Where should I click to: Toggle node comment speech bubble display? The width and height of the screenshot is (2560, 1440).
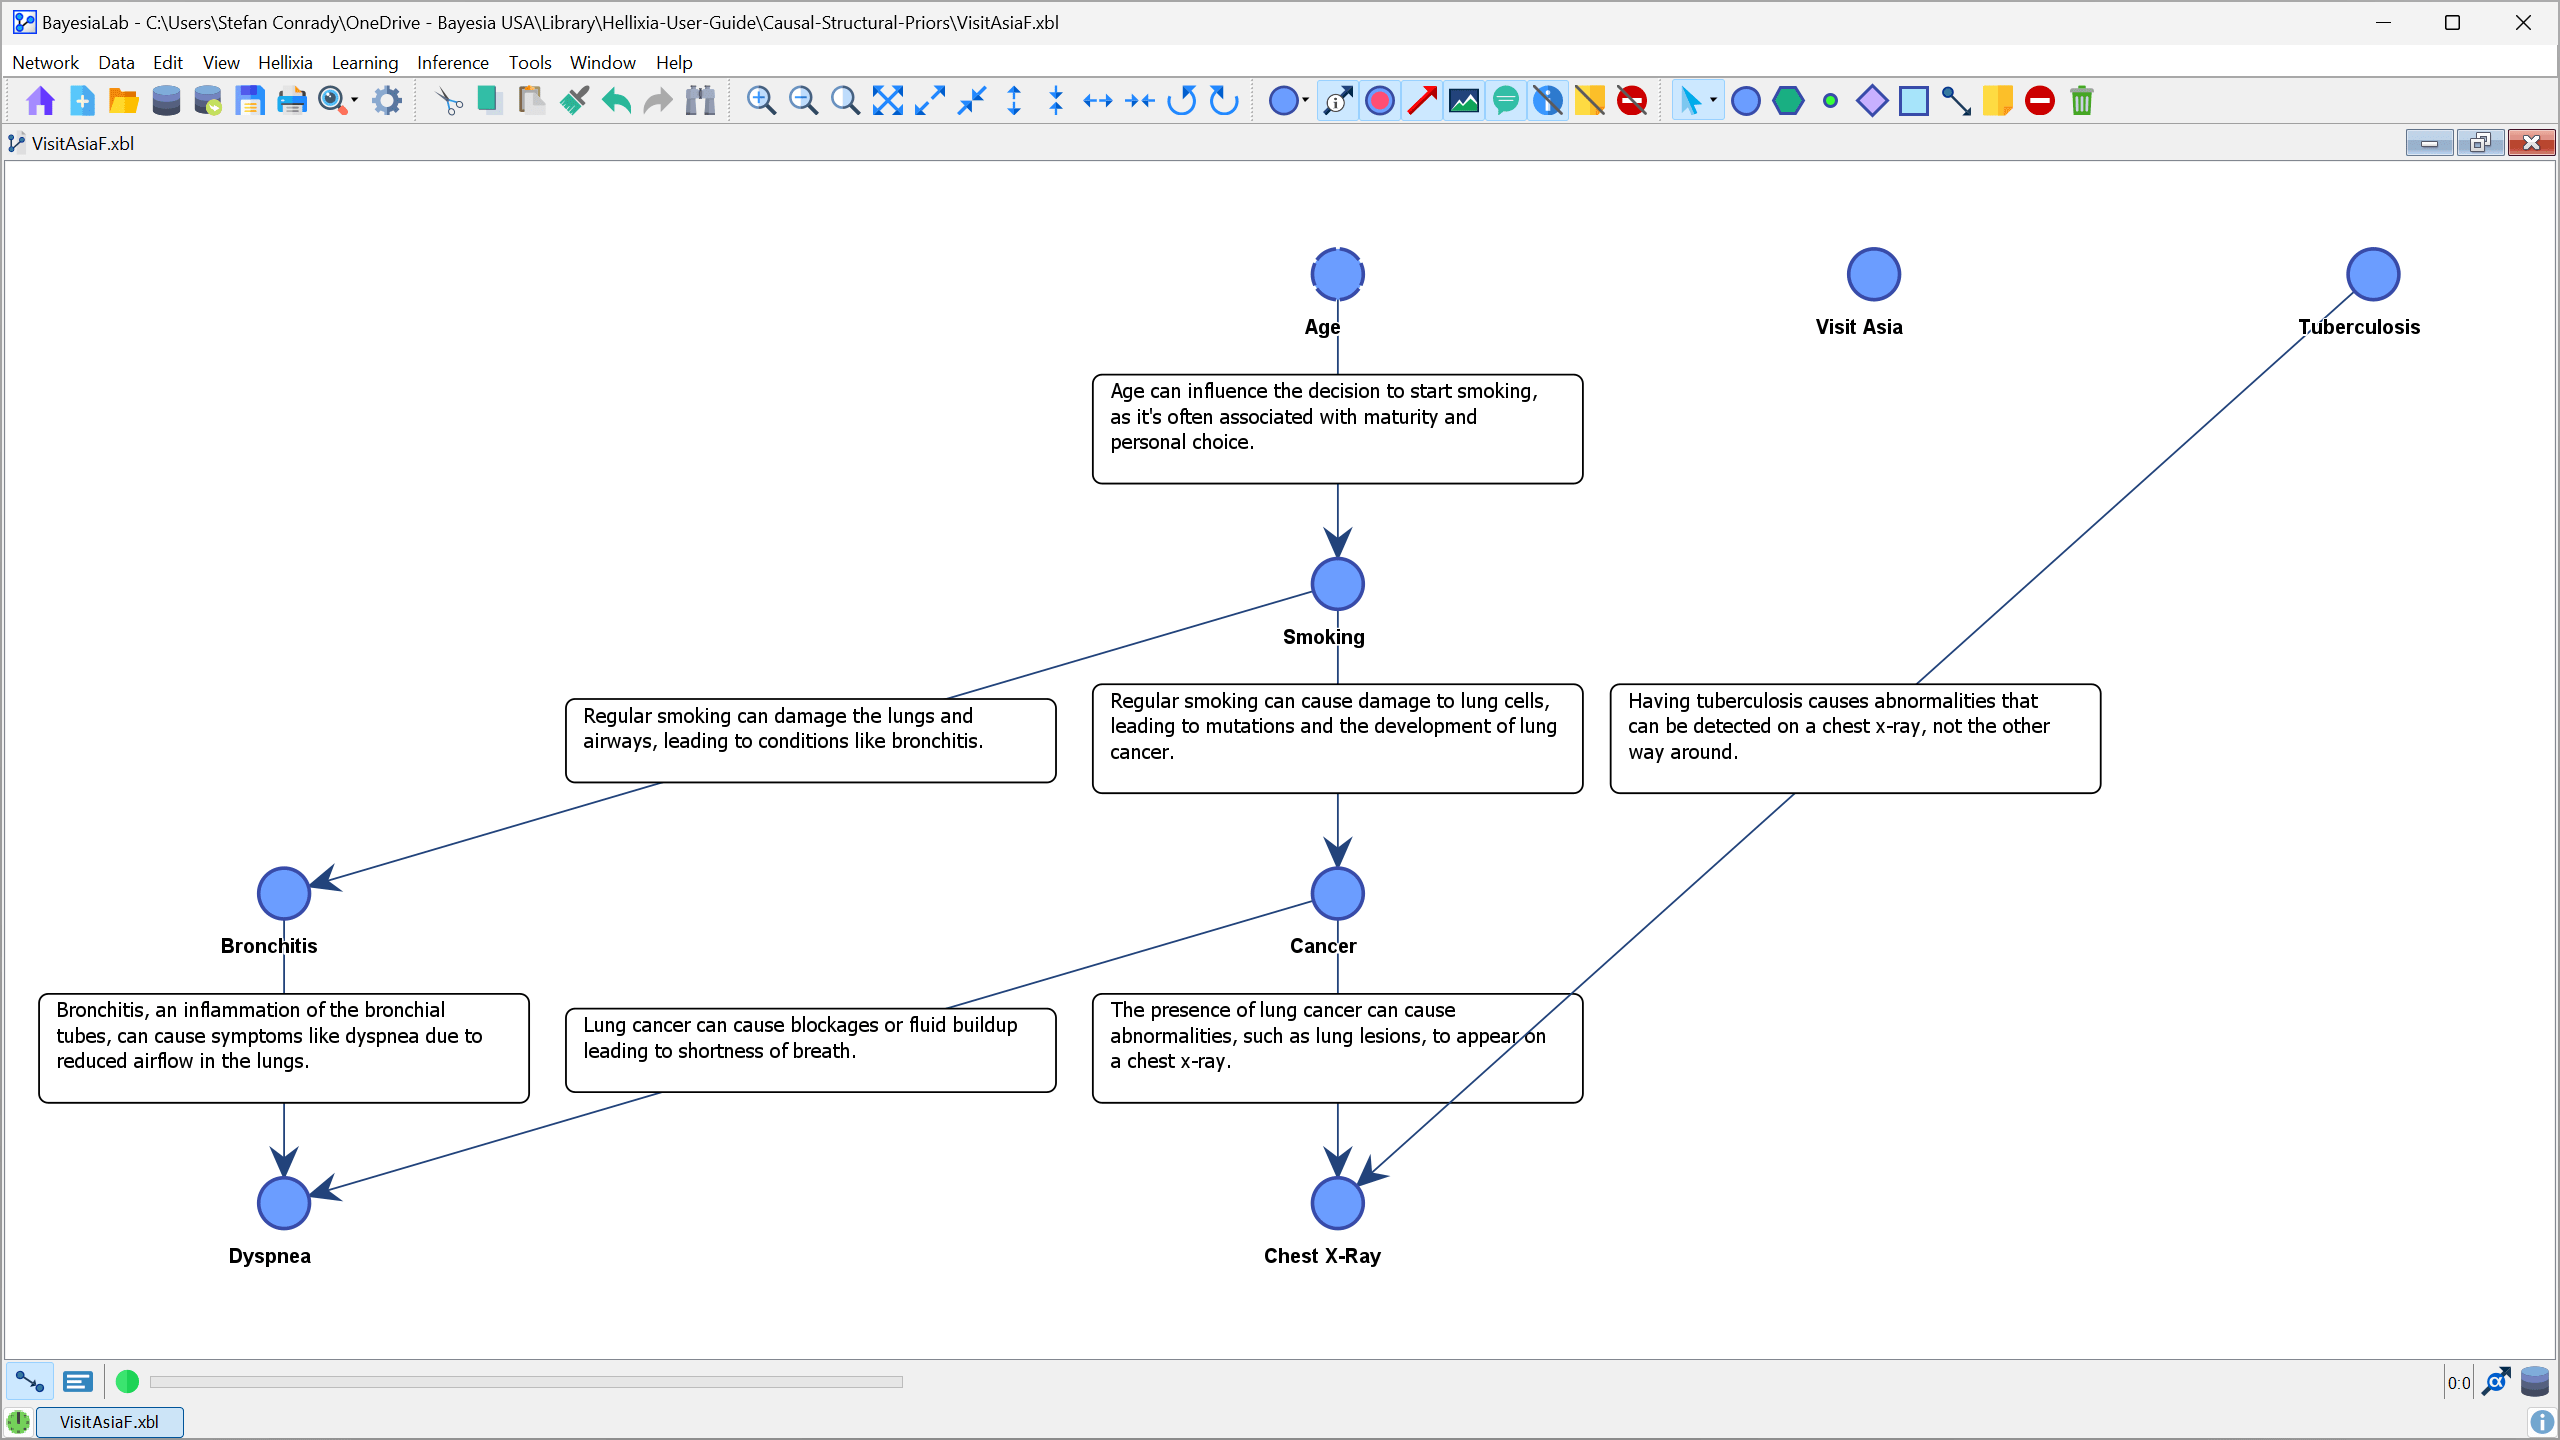point(1505,101)
